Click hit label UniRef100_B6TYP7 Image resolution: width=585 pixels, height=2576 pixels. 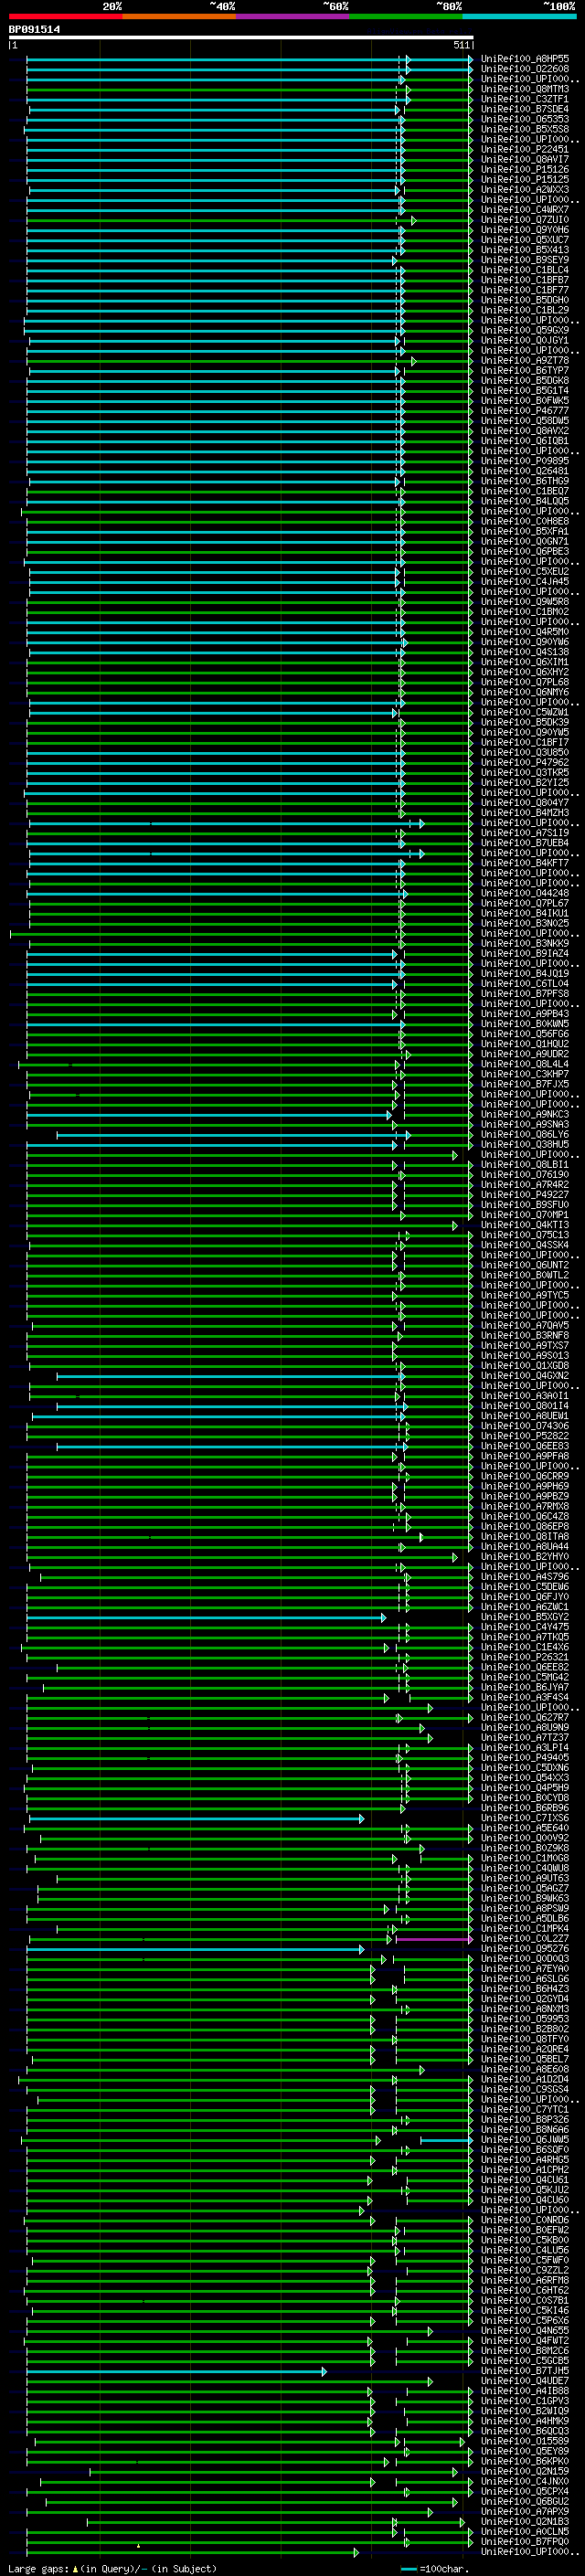[x=525, y=371]
